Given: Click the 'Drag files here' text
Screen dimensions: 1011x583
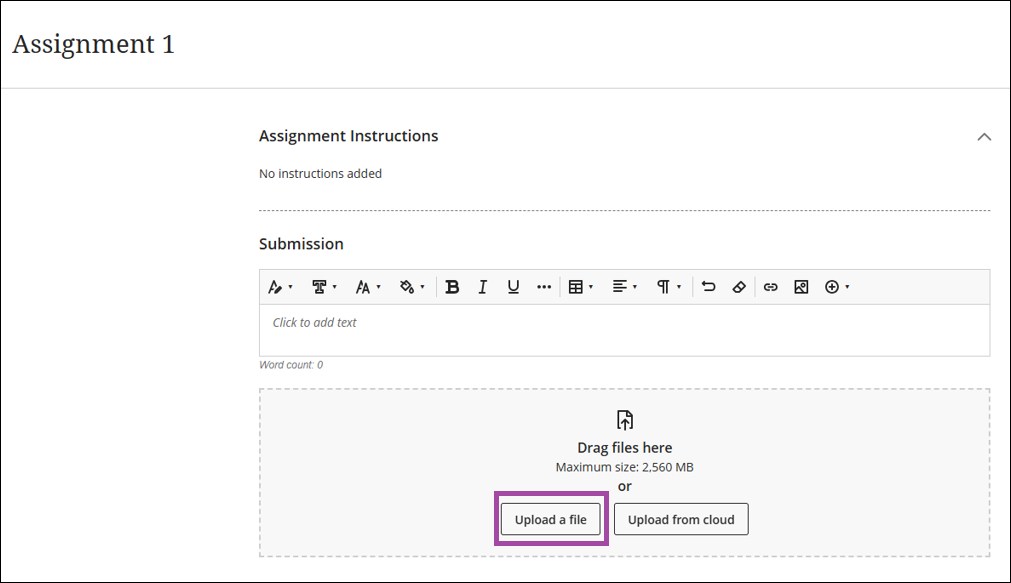Looking at the screenshot, I should pos(625,448).
